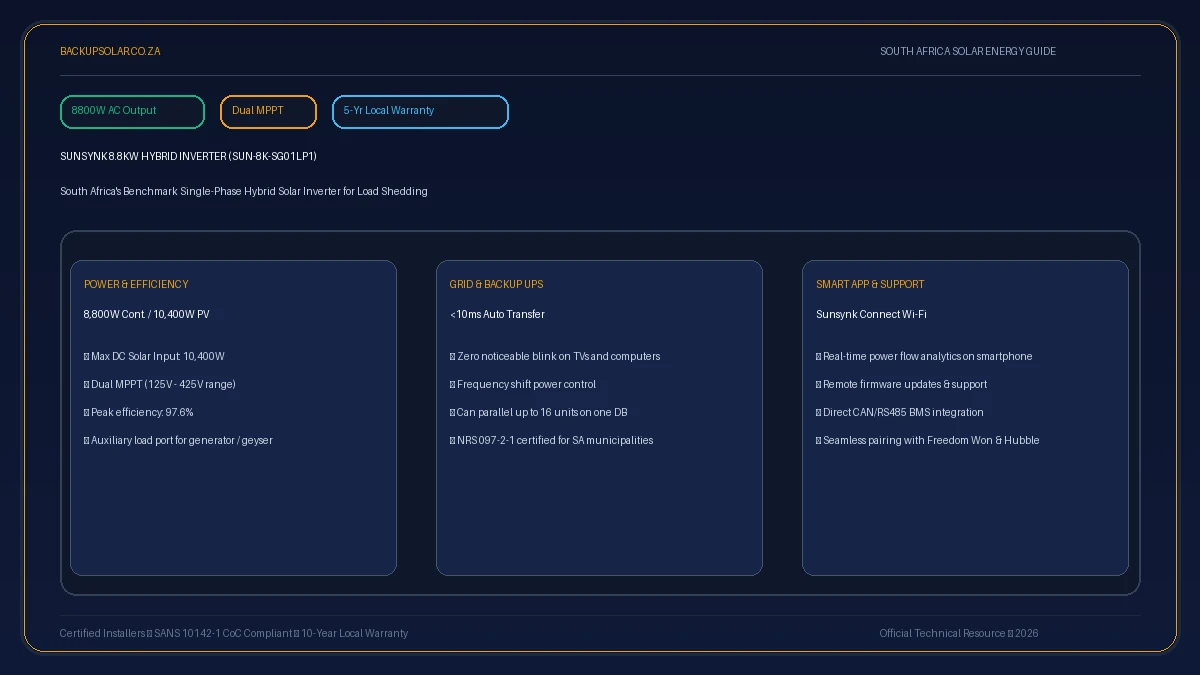1200x675 pixels.
Task: Click Official Technical Resource 2026 footer
Action: (959, 634)
